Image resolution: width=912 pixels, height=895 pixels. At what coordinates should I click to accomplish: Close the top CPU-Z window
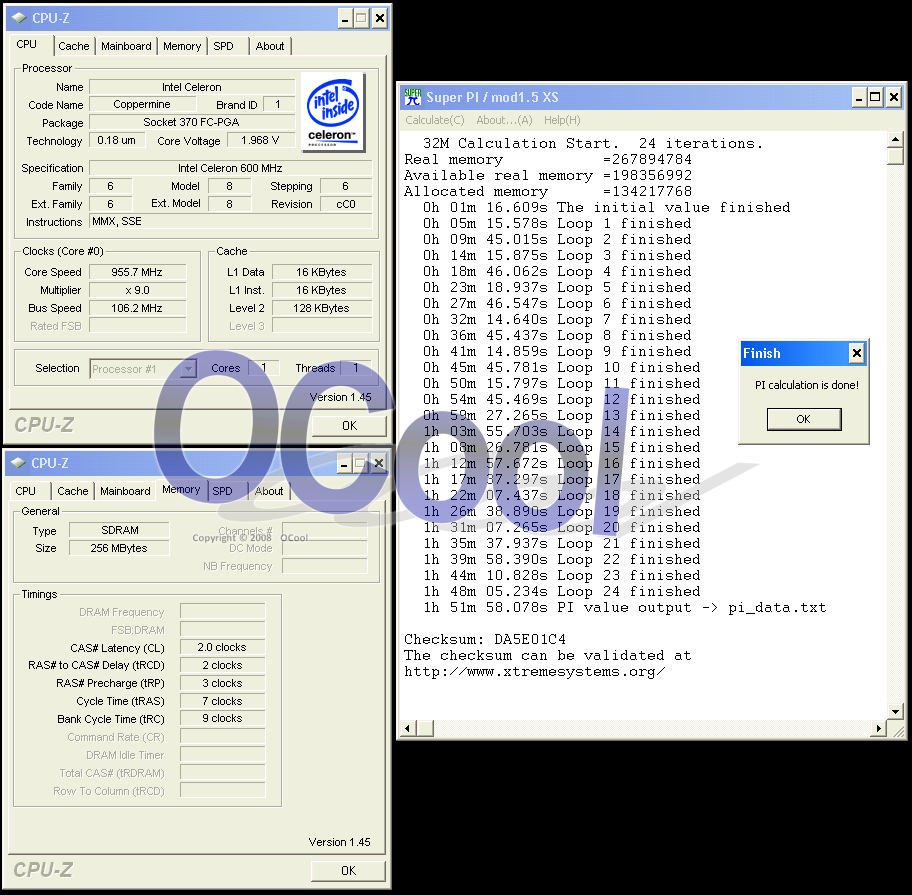tap(380, 19)
